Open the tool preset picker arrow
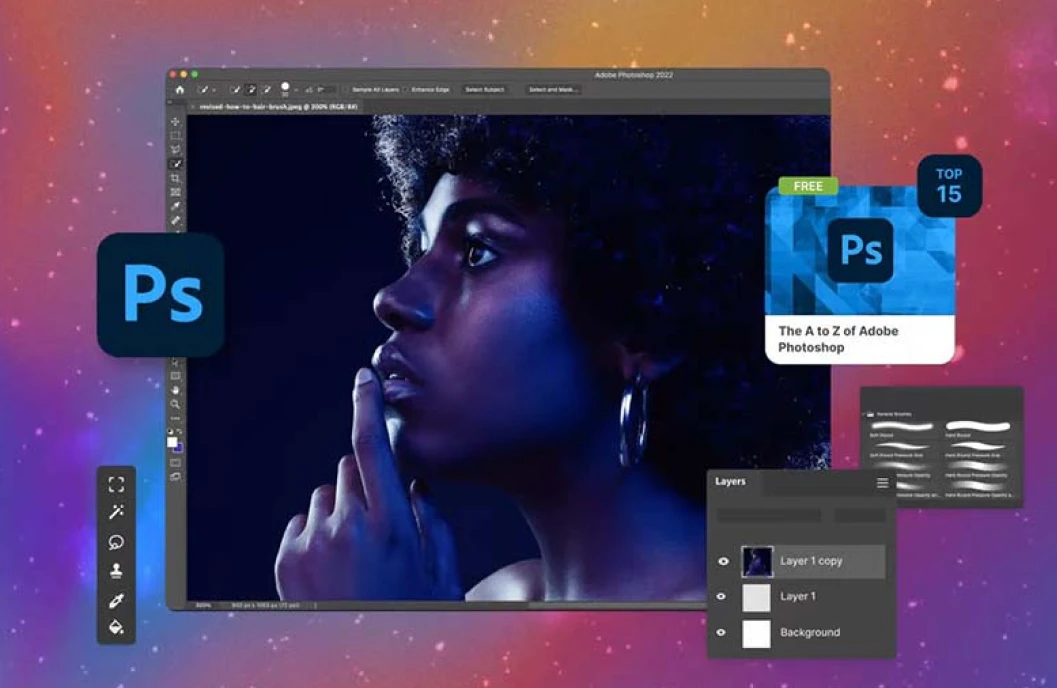Image resolution: width=1057 pixels, height=688 pixels. click(x=214, y=90)
